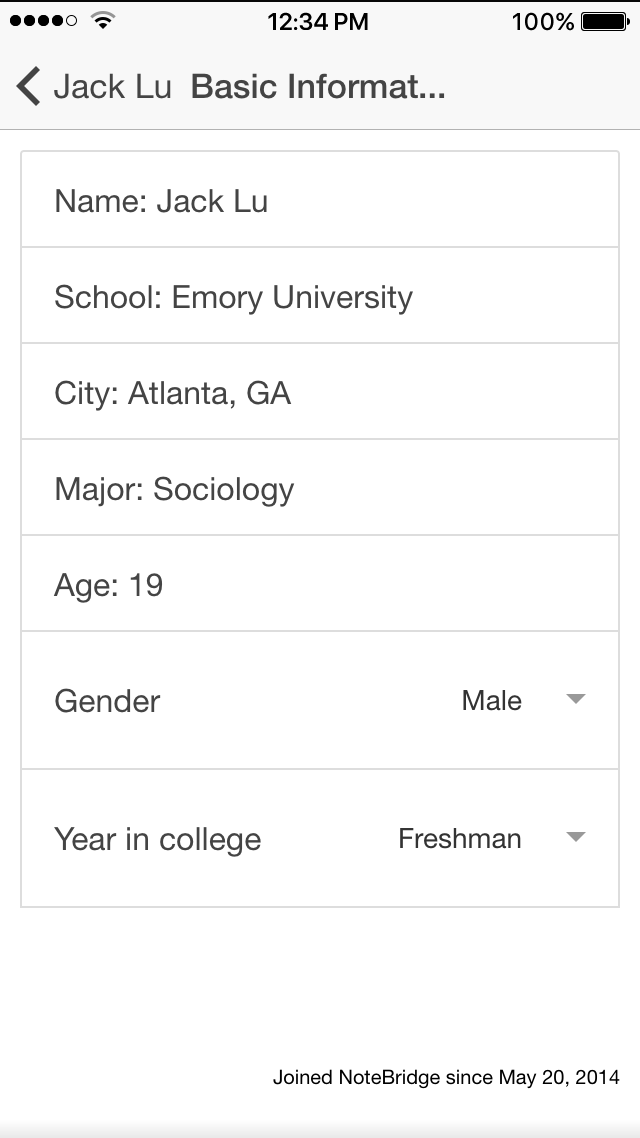
Task: Tap the Gender row label
Action: [107, 700]
